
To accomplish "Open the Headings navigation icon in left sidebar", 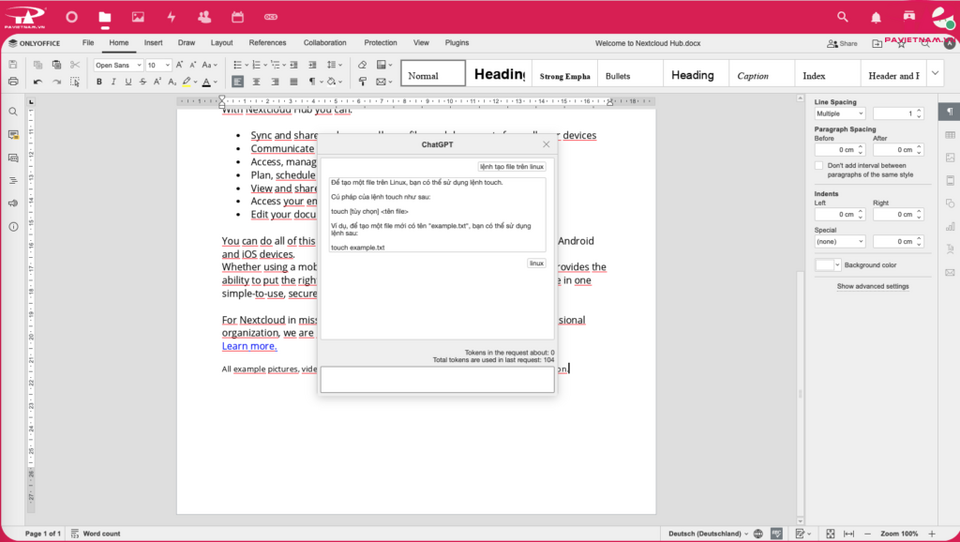I will (x=13, y=181).
